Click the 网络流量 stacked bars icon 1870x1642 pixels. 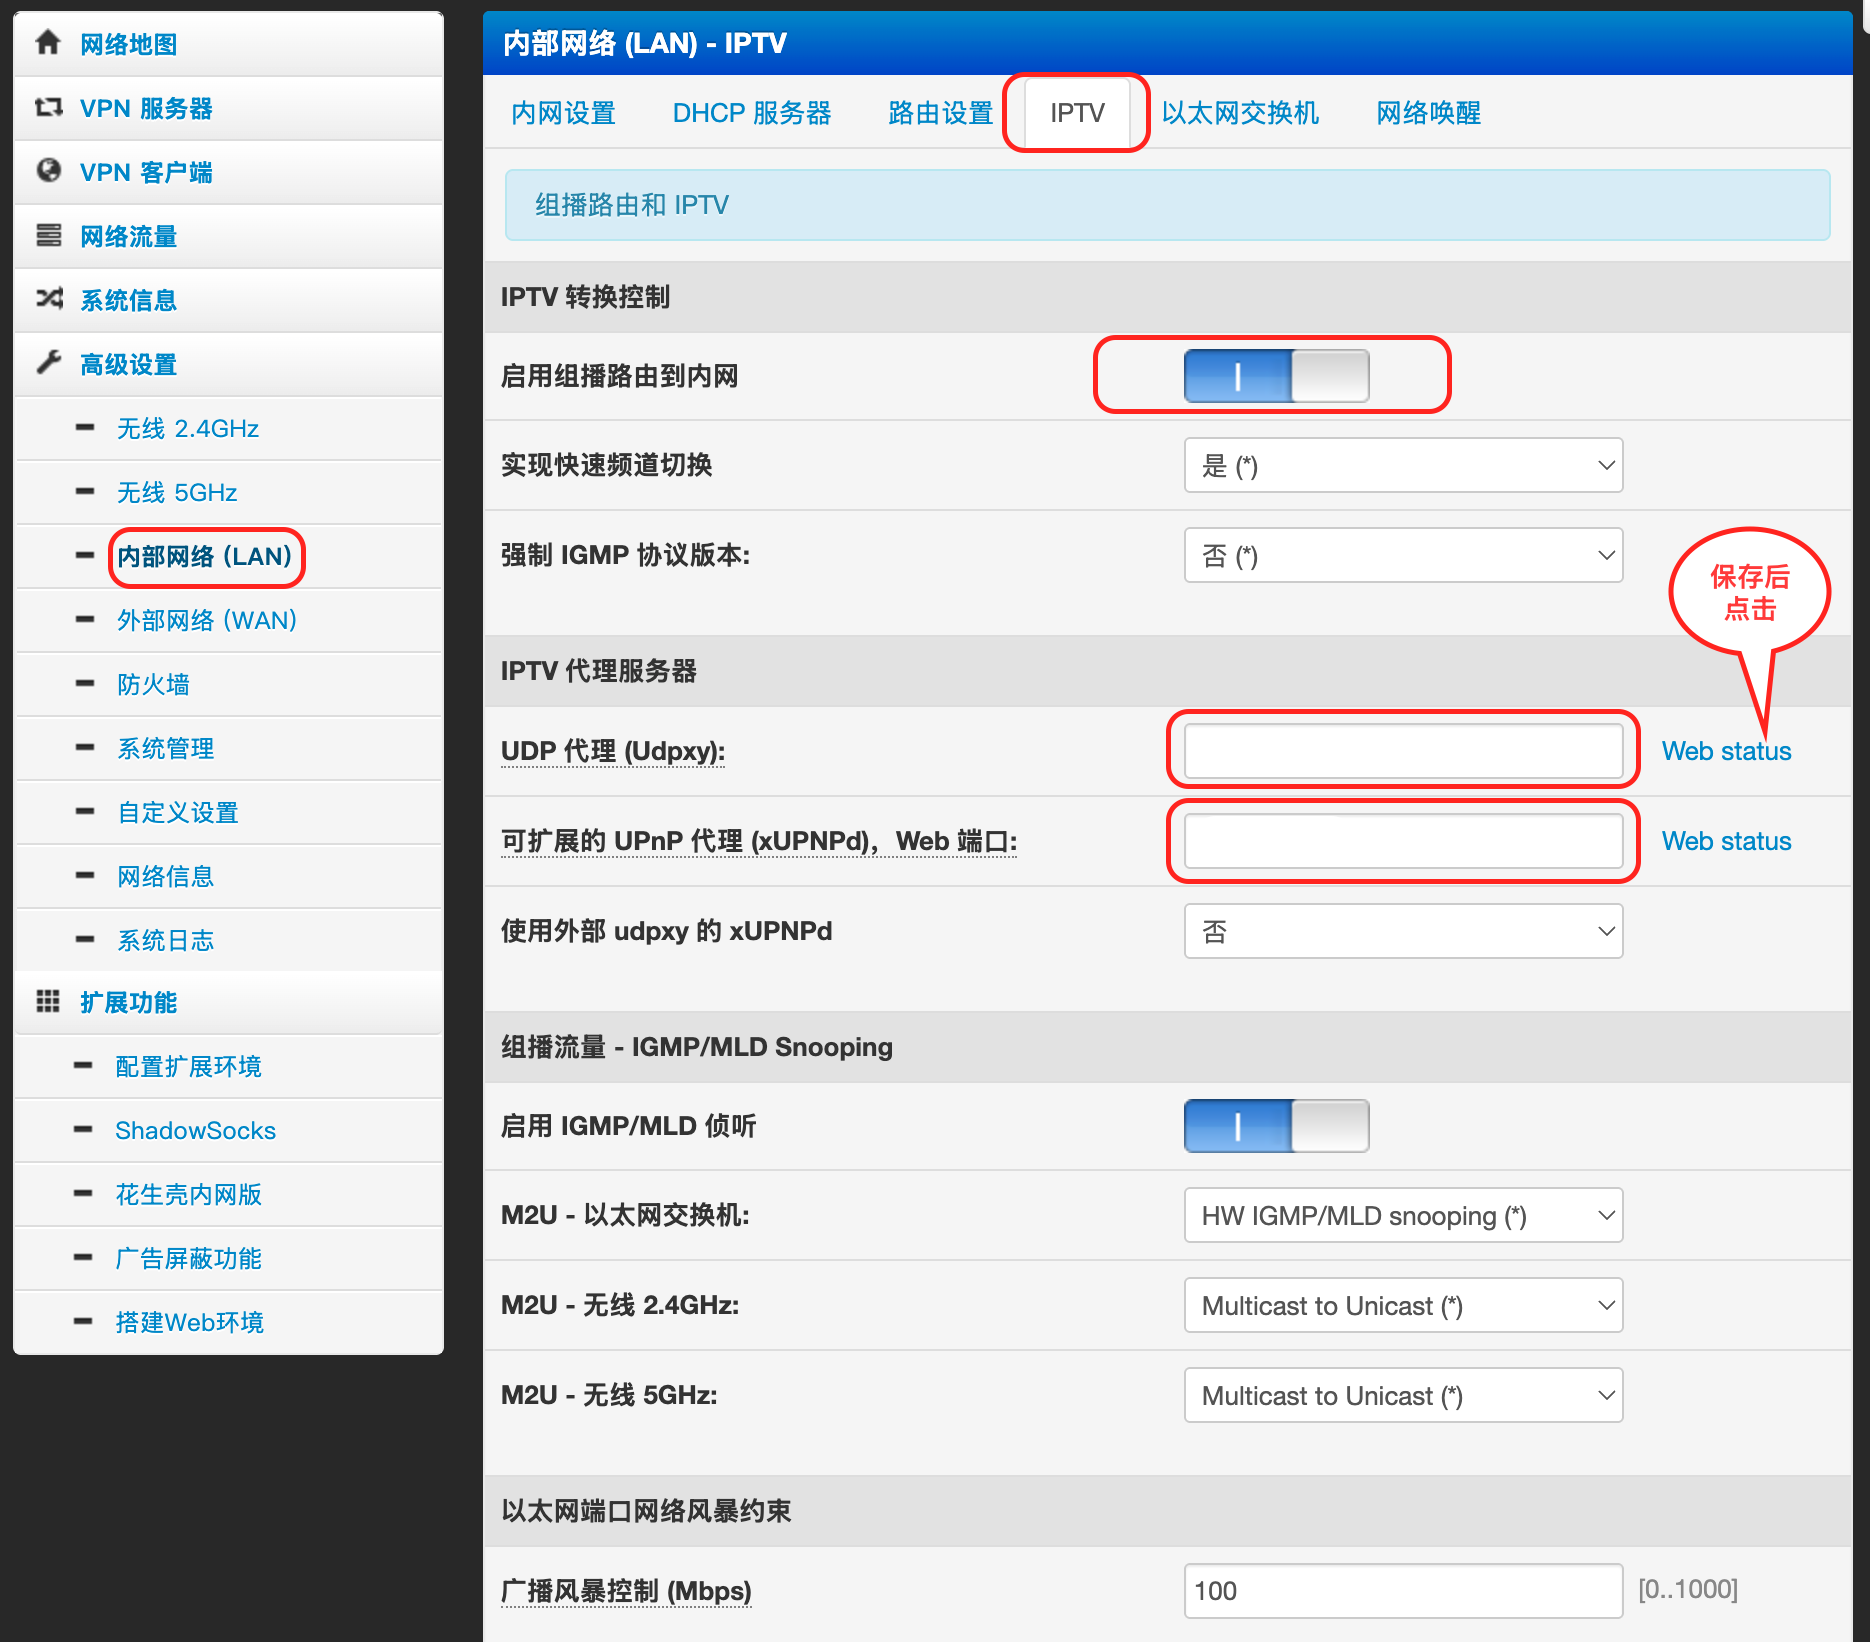pos(48,235)
